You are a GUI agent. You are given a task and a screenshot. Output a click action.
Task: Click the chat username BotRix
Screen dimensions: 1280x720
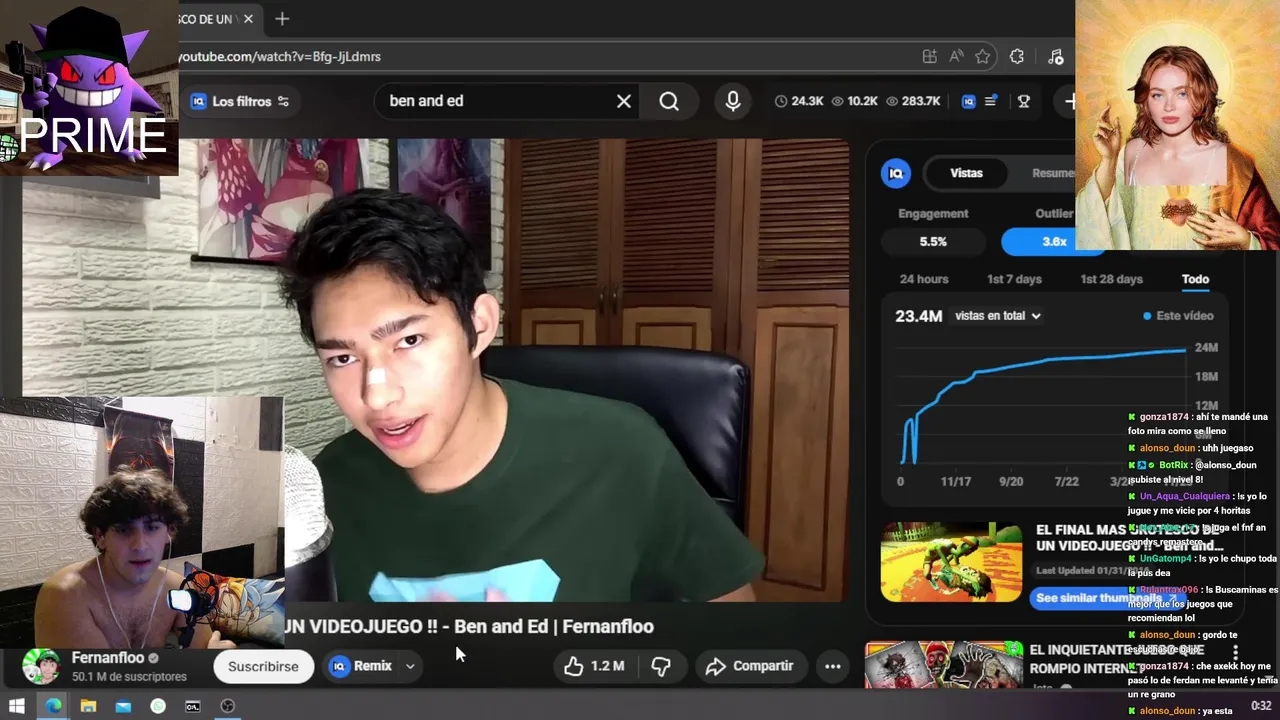point(1173,465)
